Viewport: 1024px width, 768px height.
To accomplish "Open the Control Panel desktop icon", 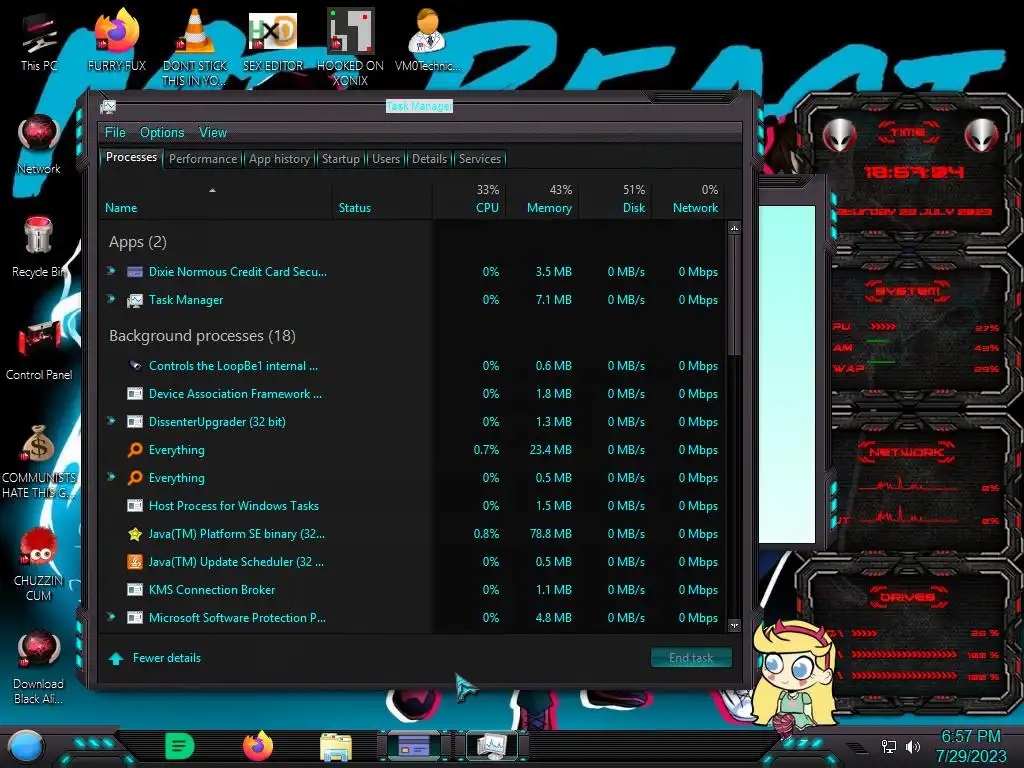I will pos(39,351).
